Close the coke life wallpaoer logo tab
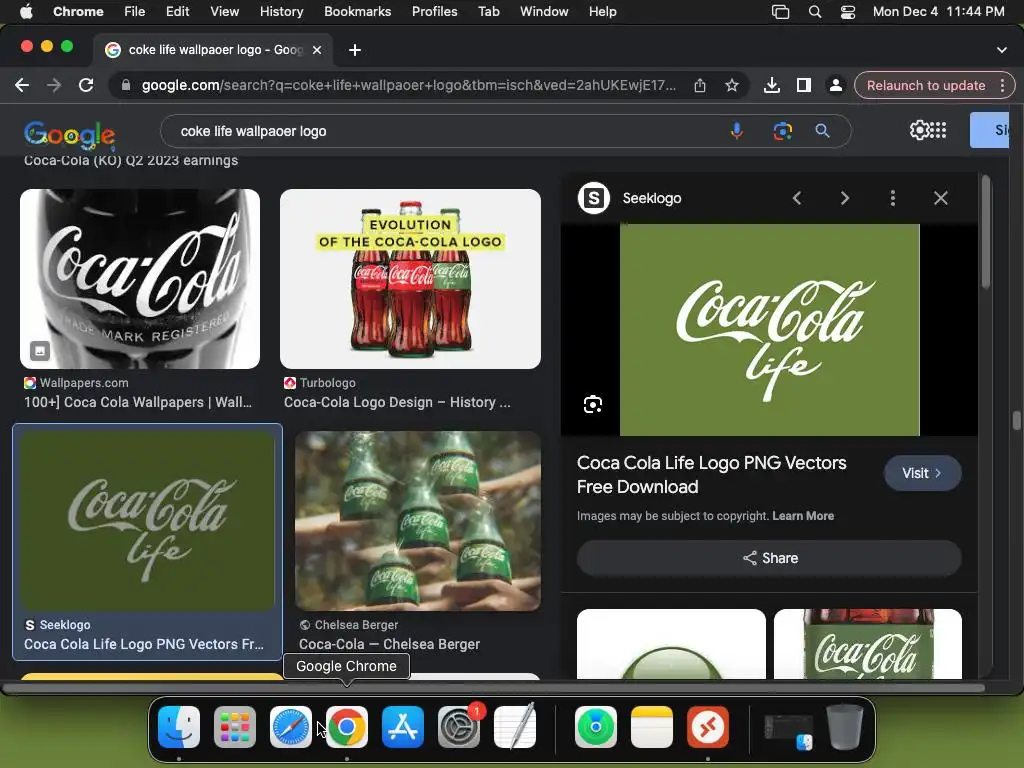 317,50
